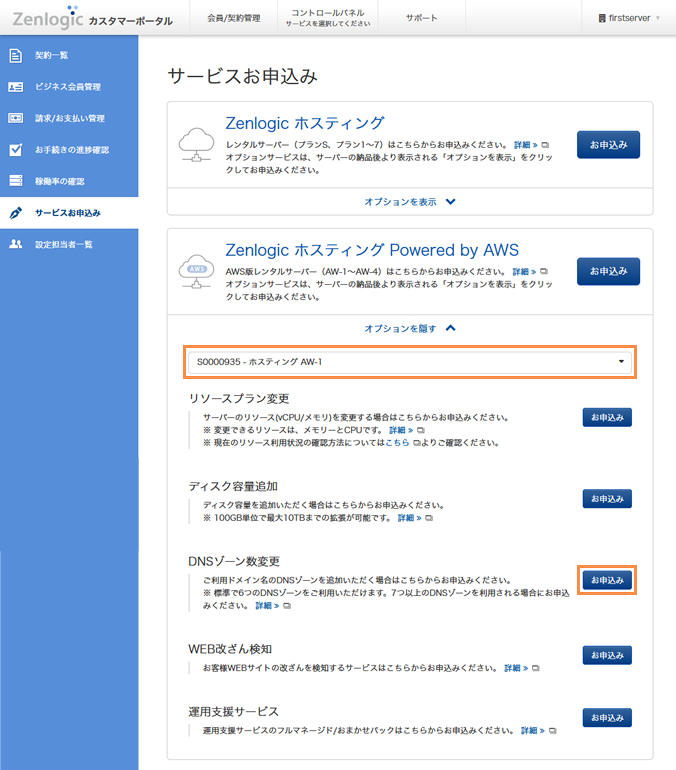Open お手続きの進捗確認 page
676x770 pixels.
(69, 150)
